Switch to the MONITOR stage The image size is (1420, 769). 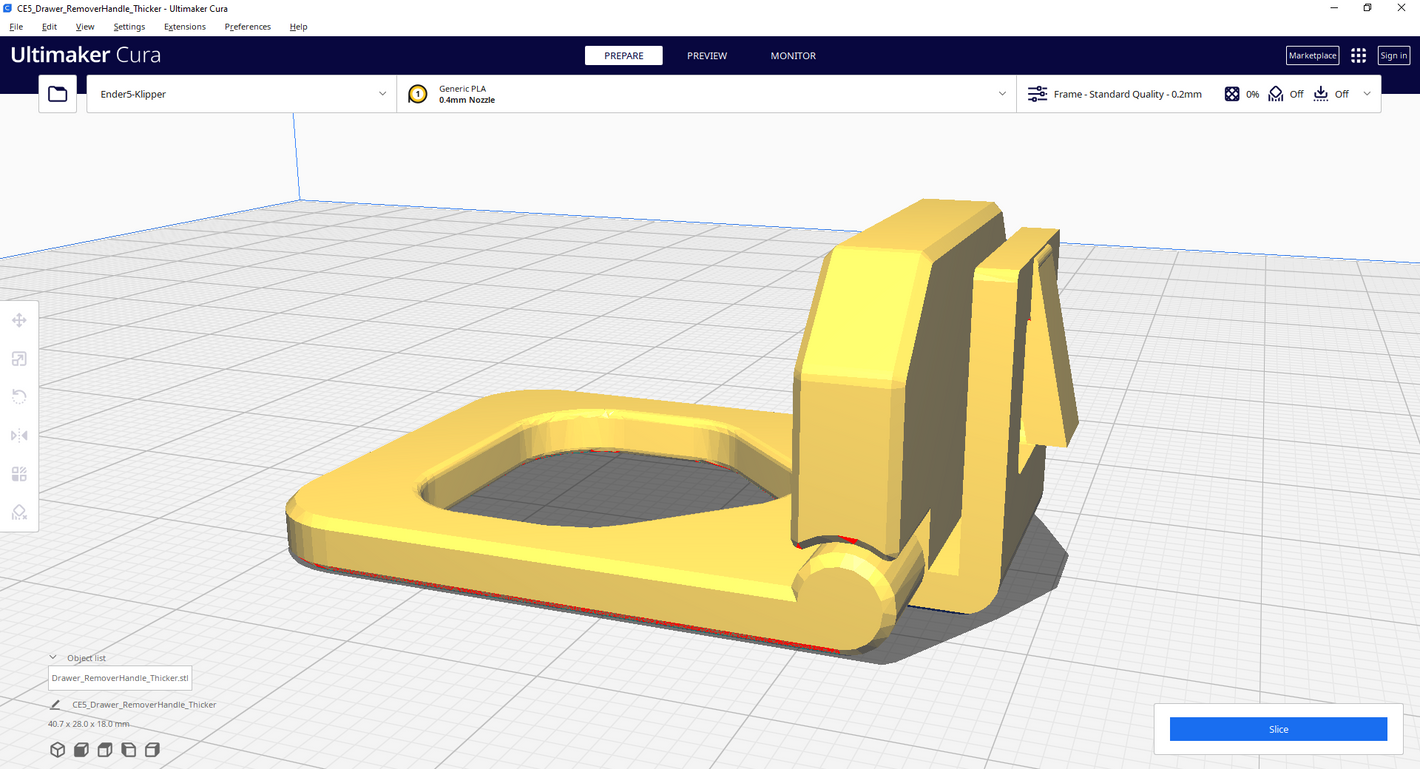click(793, 56)
